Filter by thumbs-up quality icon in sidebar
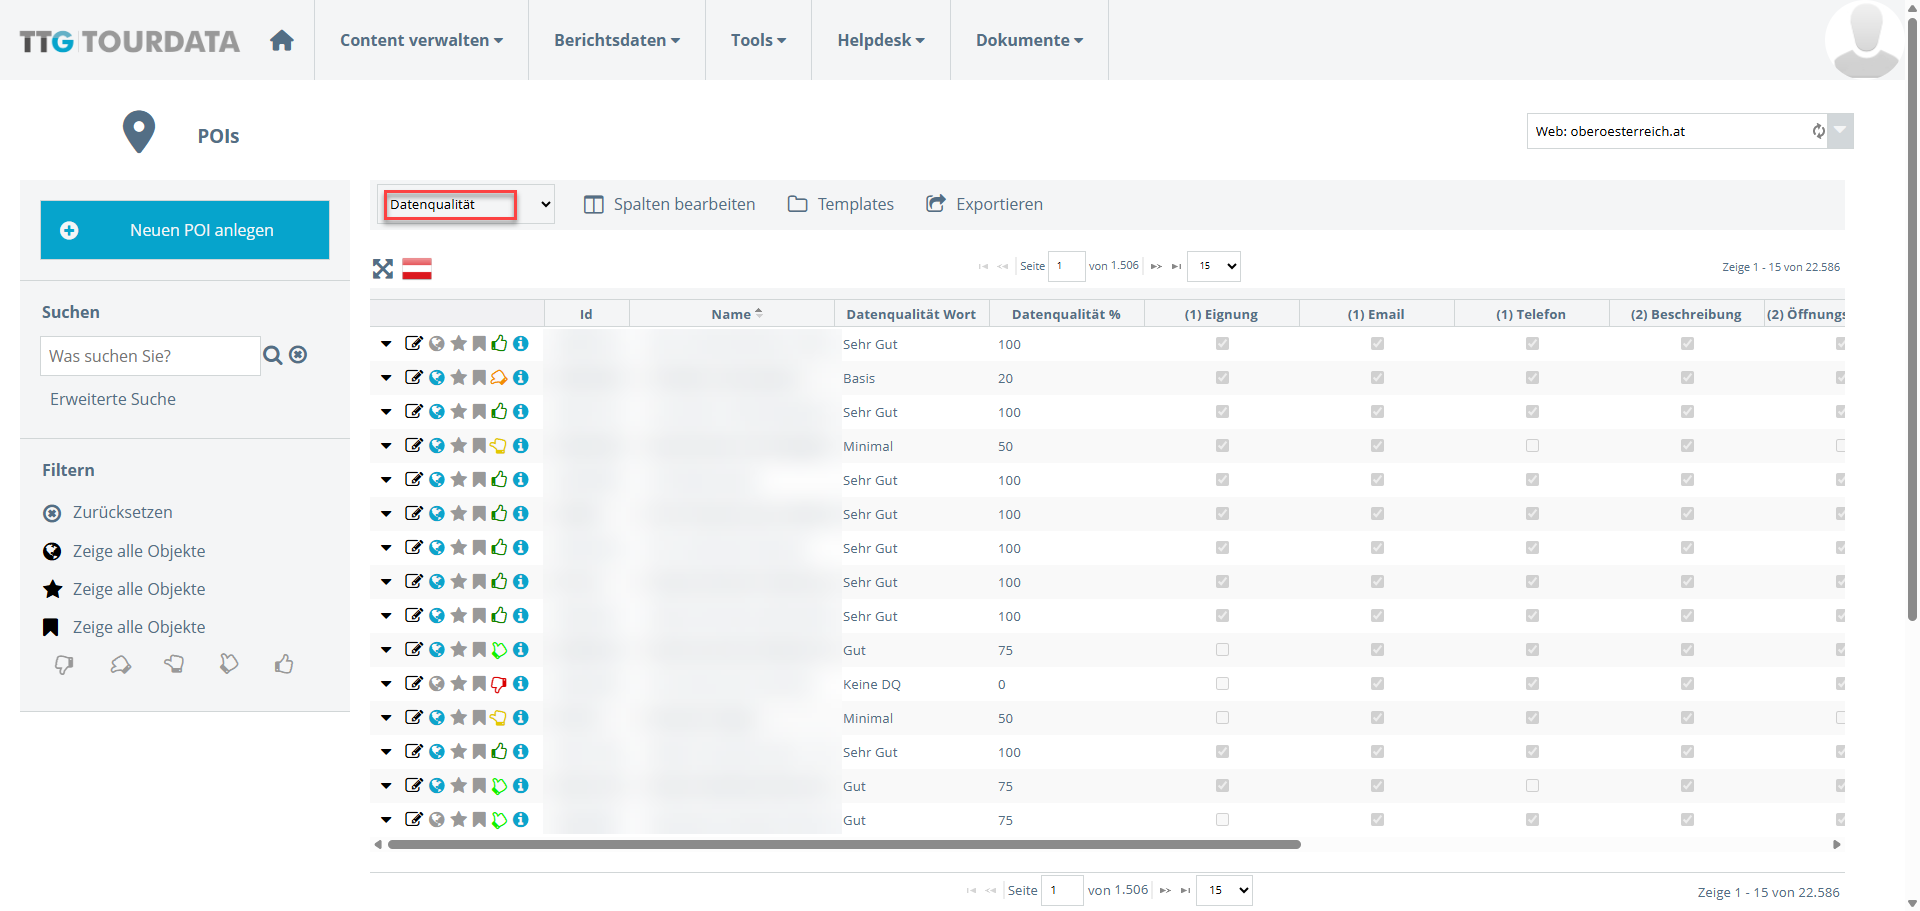 pos(284,664)
